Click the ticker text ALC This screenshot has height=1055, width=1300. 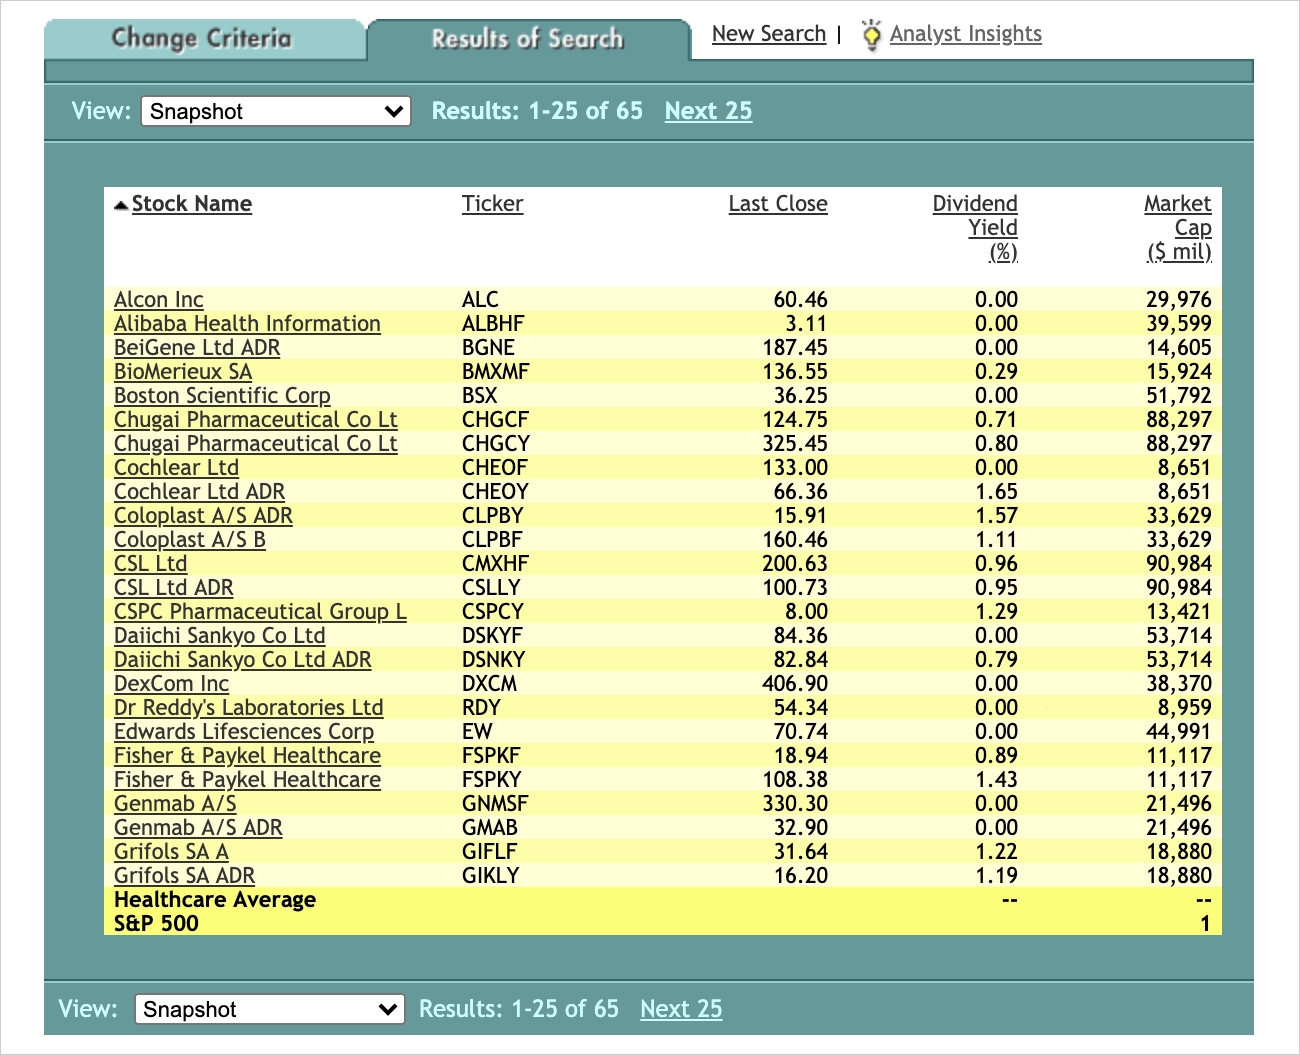tap(480, 300)
